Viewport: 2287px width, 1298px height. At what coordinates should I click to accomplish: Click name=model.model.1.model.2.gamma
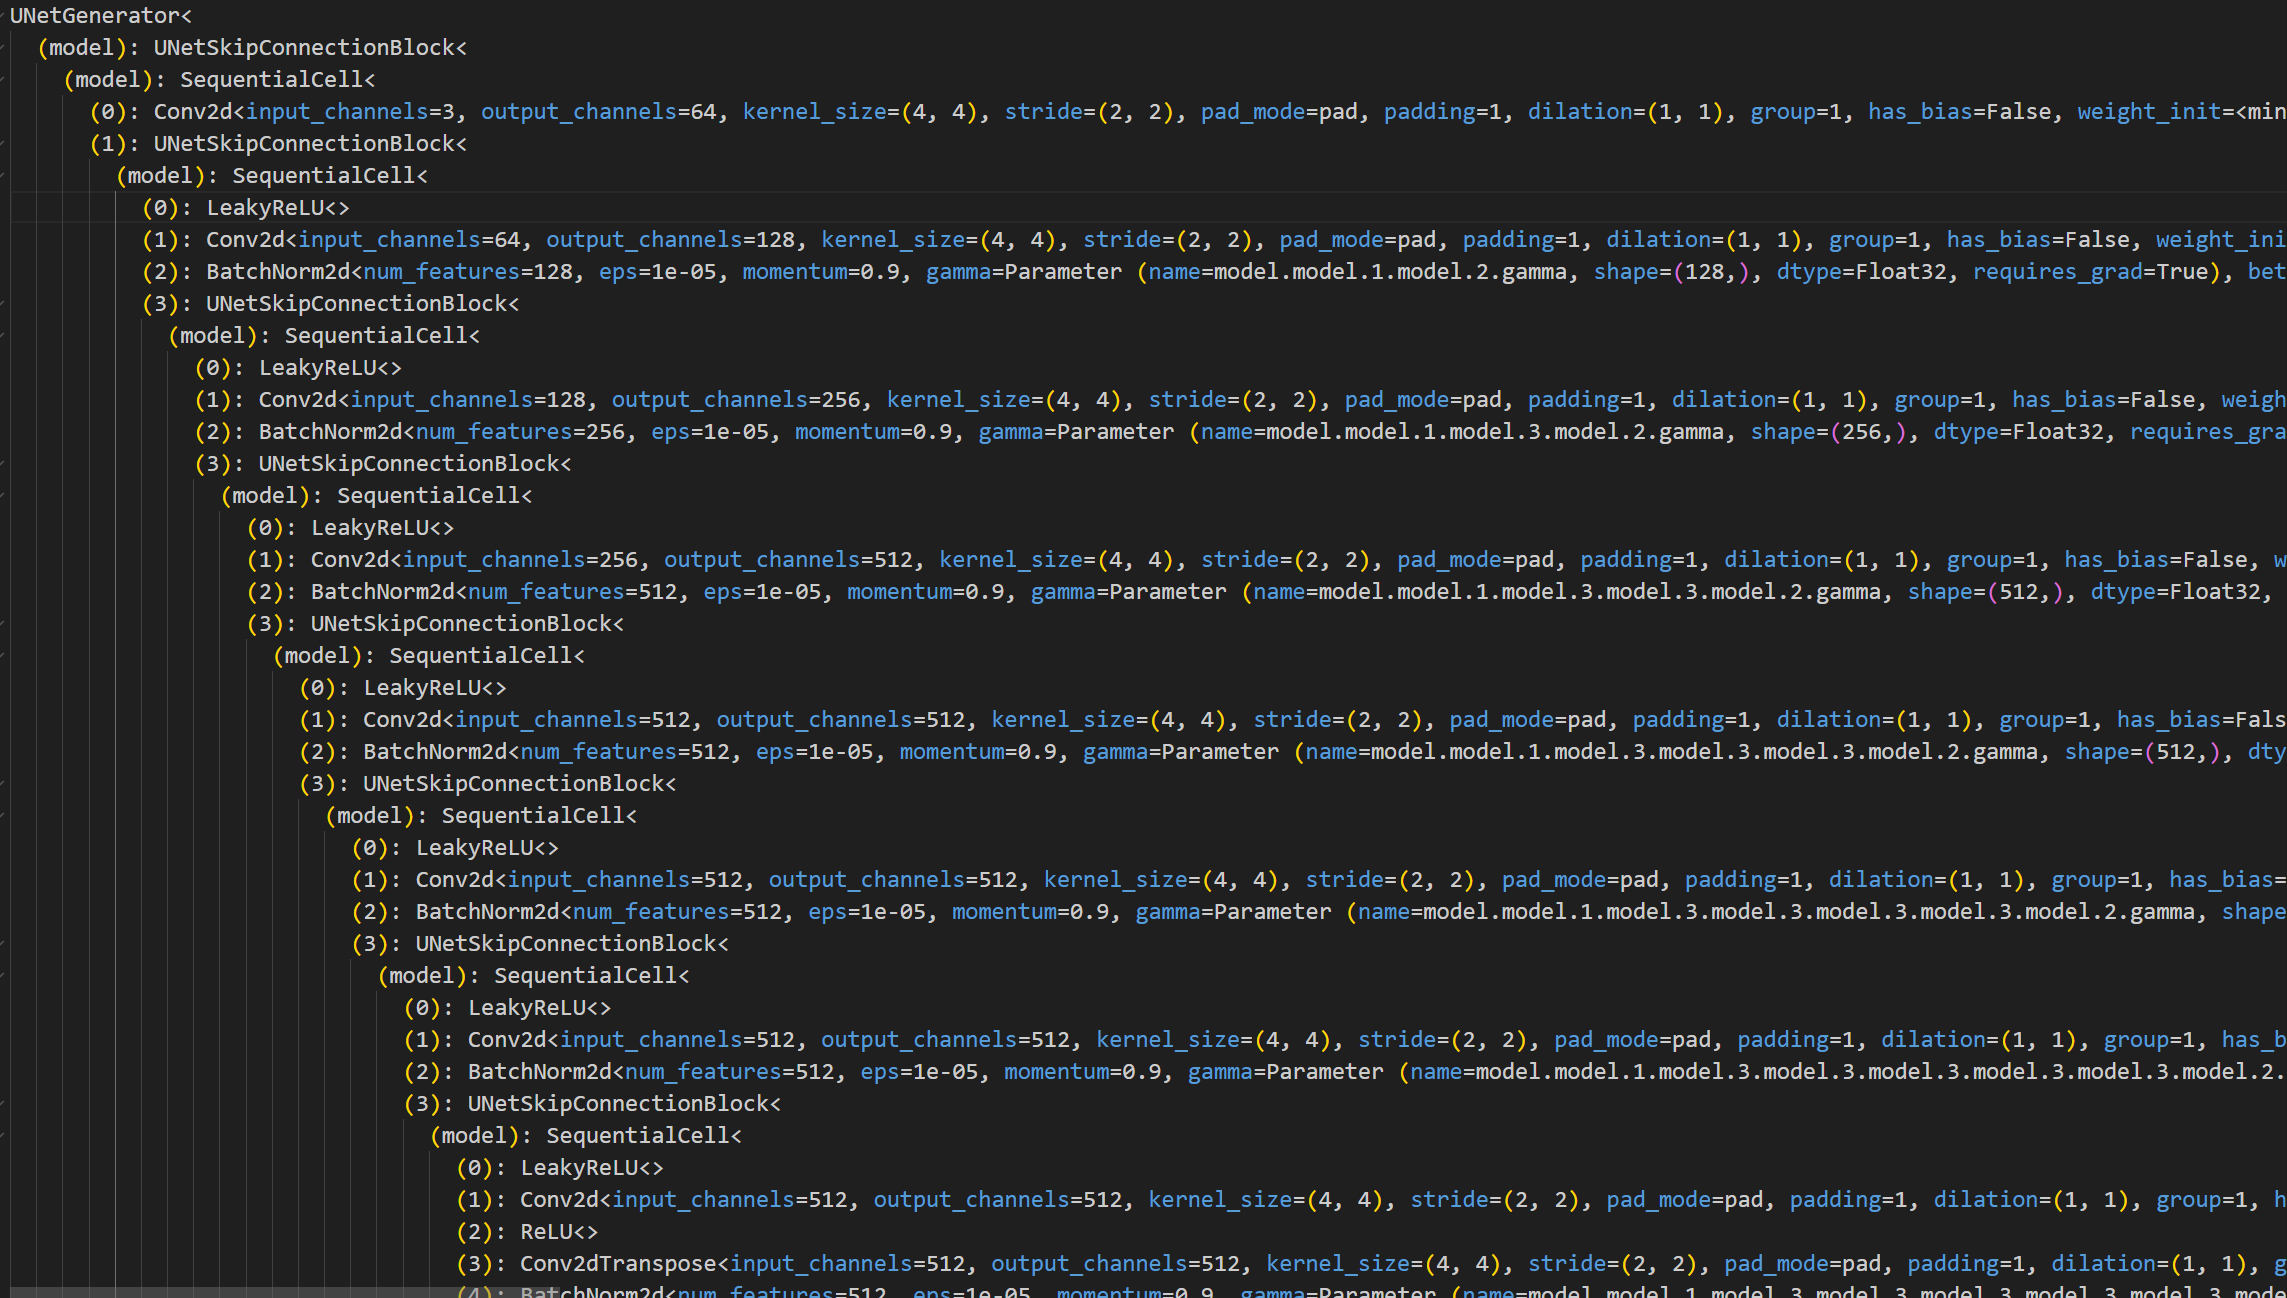pos(1357,272)
